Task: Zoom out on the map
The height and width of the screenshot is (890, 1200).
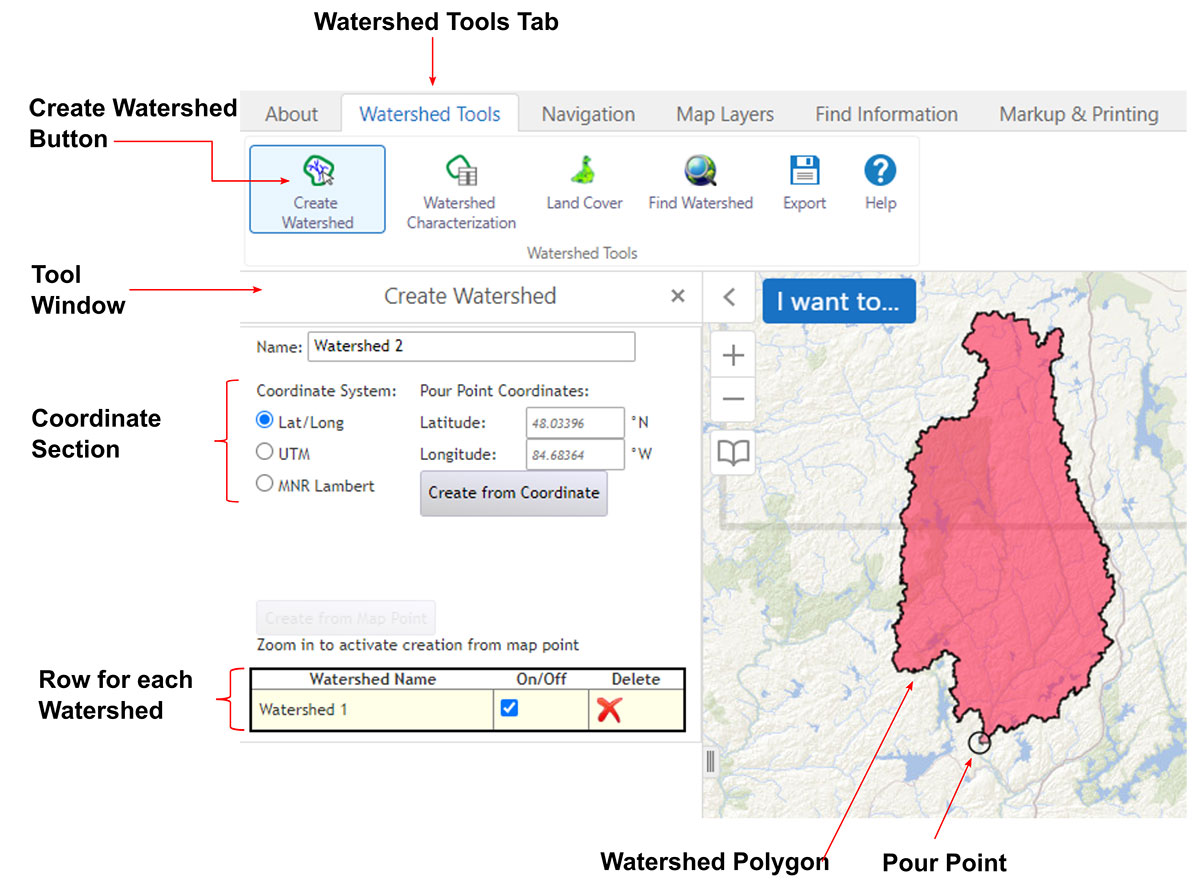Action: coord(733,399)
